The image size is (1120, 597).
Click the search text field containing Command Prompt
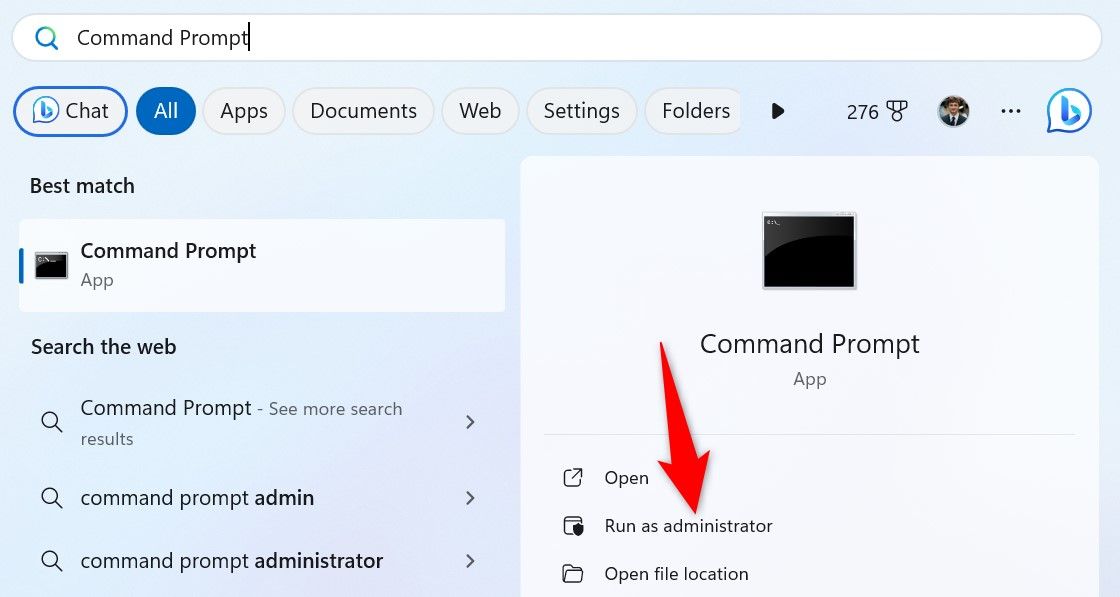[557, 38]
